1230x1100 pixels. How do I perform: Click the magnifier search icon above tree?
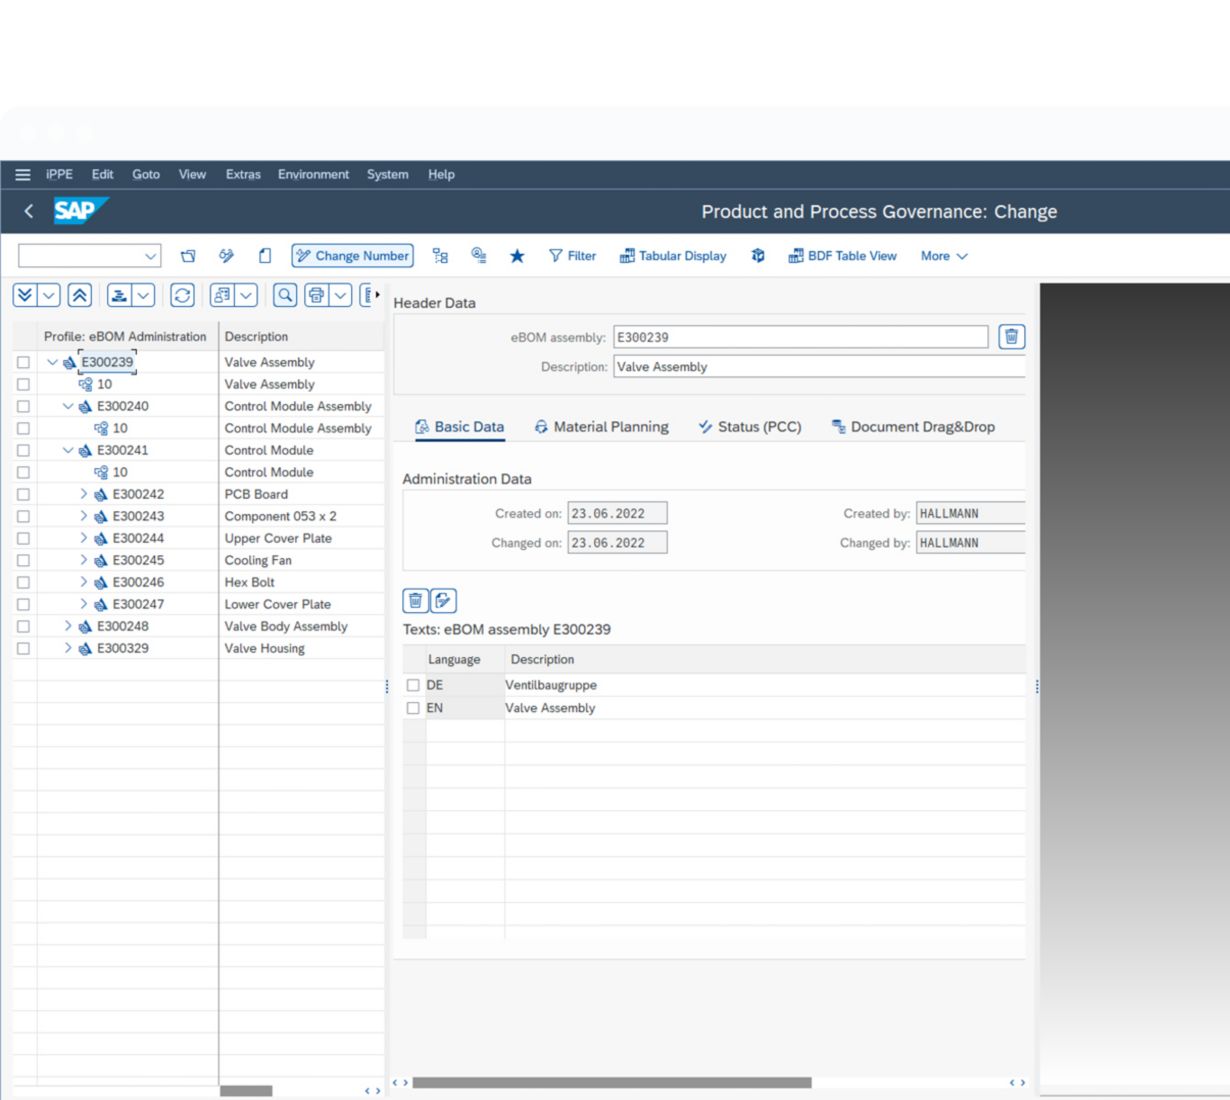(x=285, y=295)
